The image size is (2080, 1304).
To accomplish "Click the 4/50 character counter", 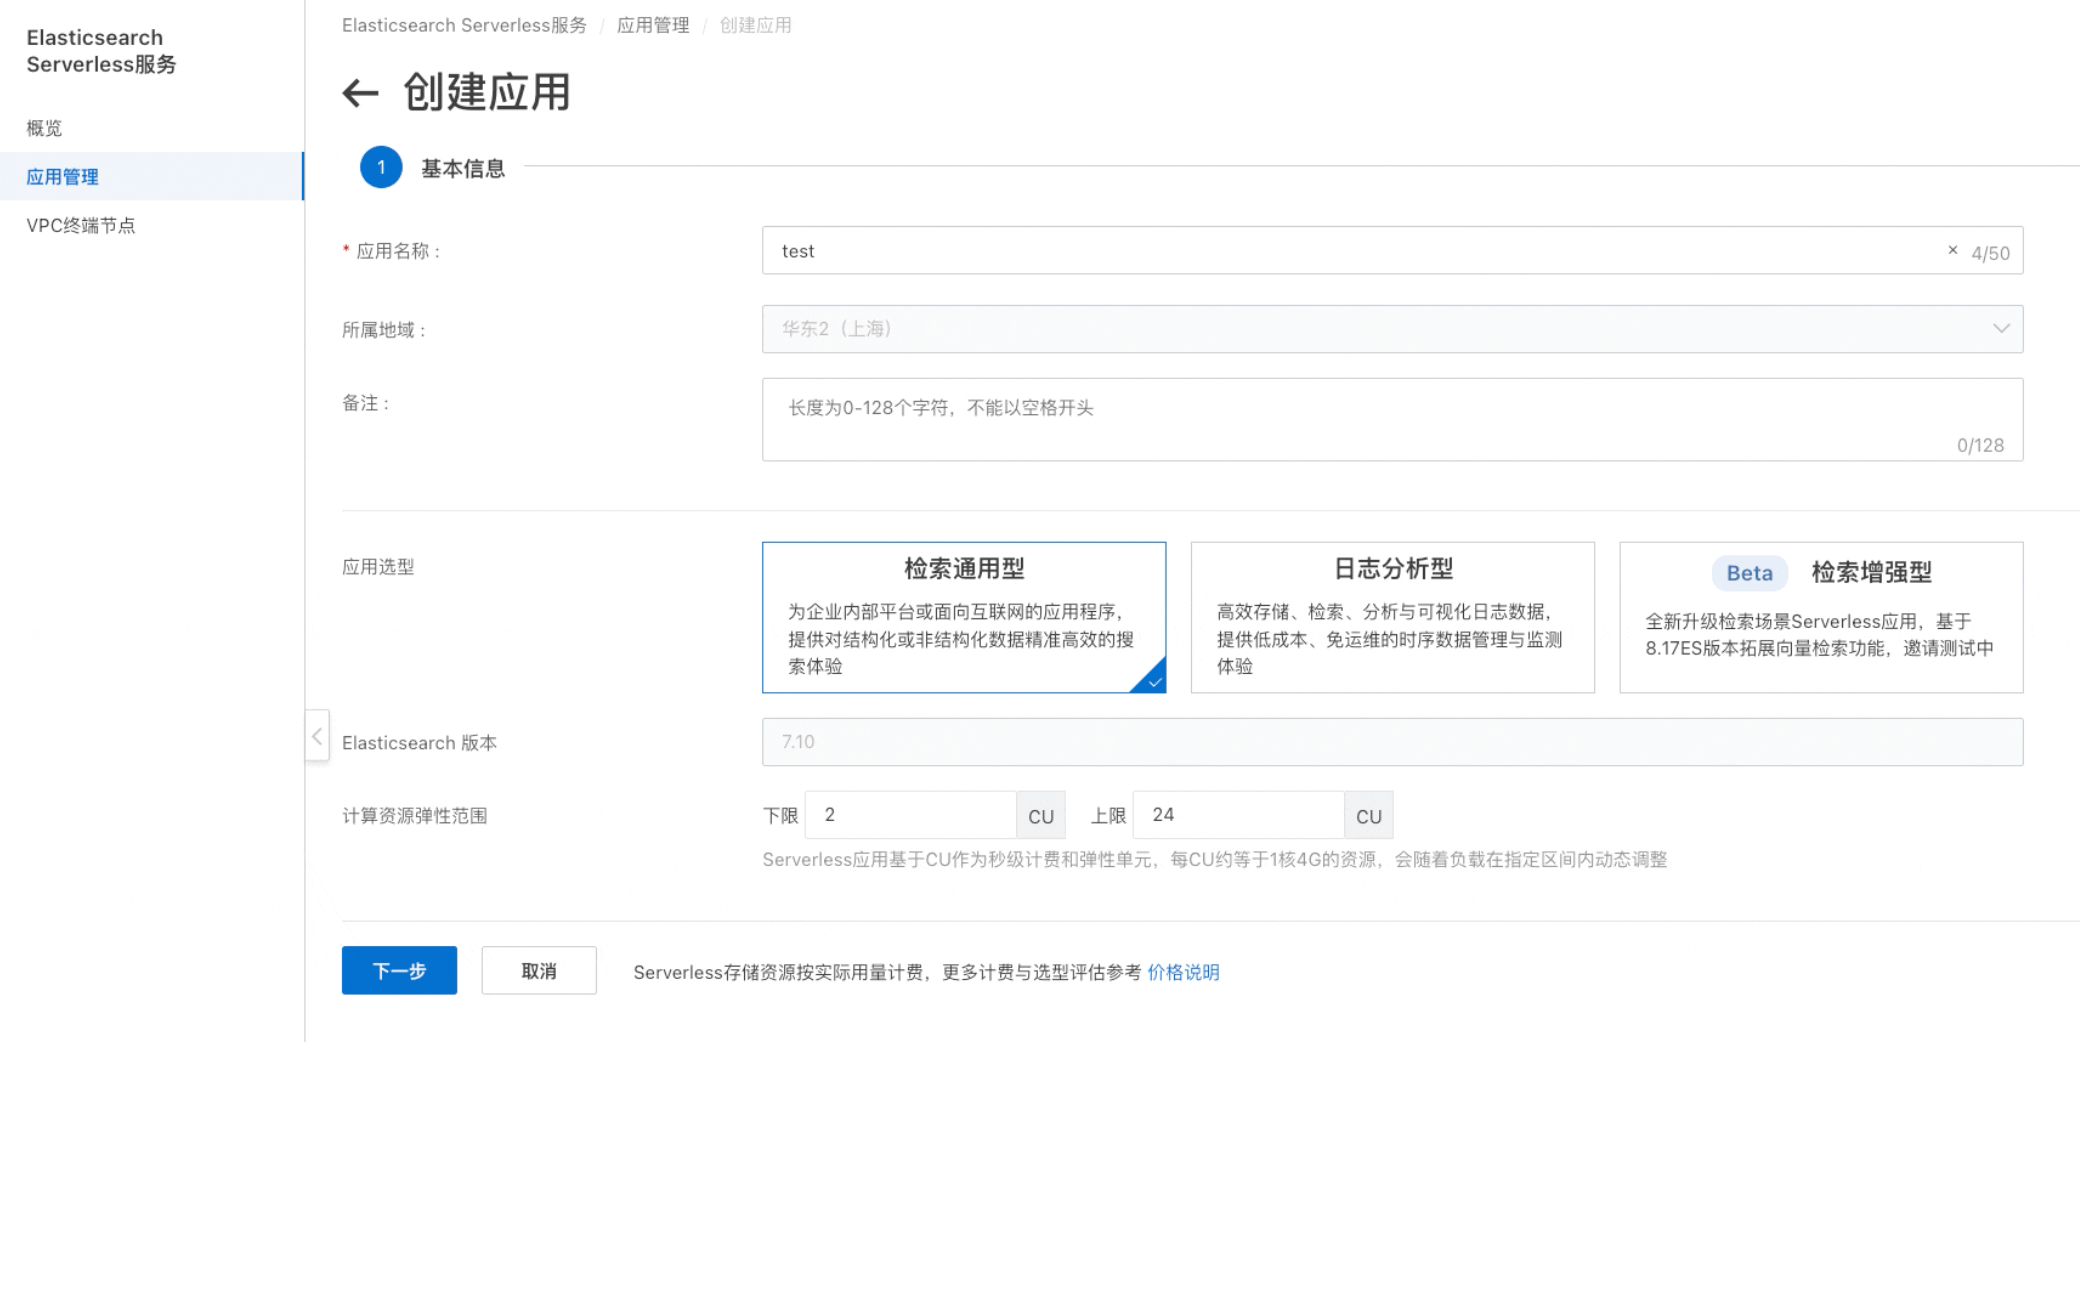I will click(1990, 253).
